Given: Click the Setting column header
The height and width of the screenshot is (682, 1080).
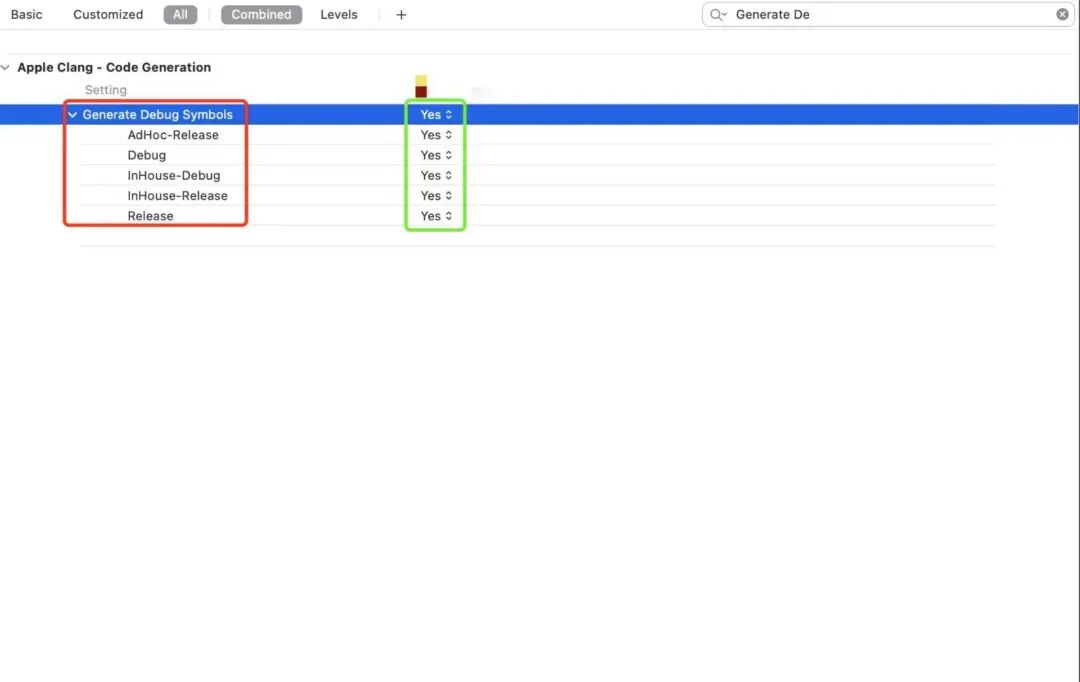Looking at the screenshot, I should pyautogui.click(x=105, y=90).
